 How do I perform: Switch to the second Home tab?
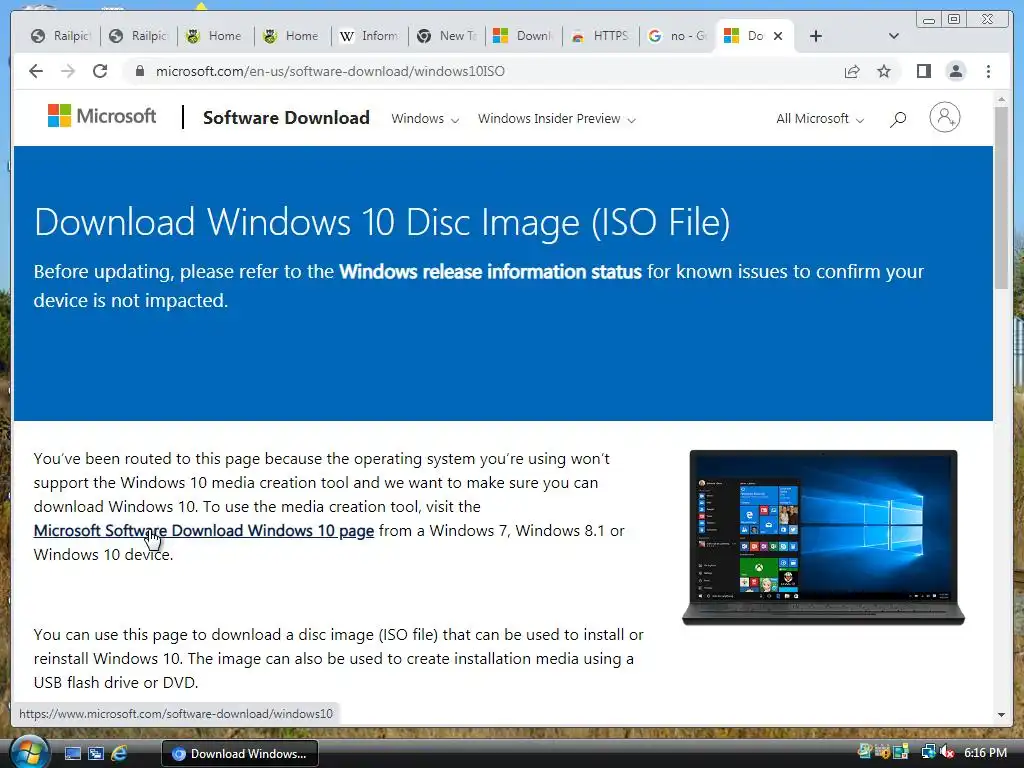[293, 36]
